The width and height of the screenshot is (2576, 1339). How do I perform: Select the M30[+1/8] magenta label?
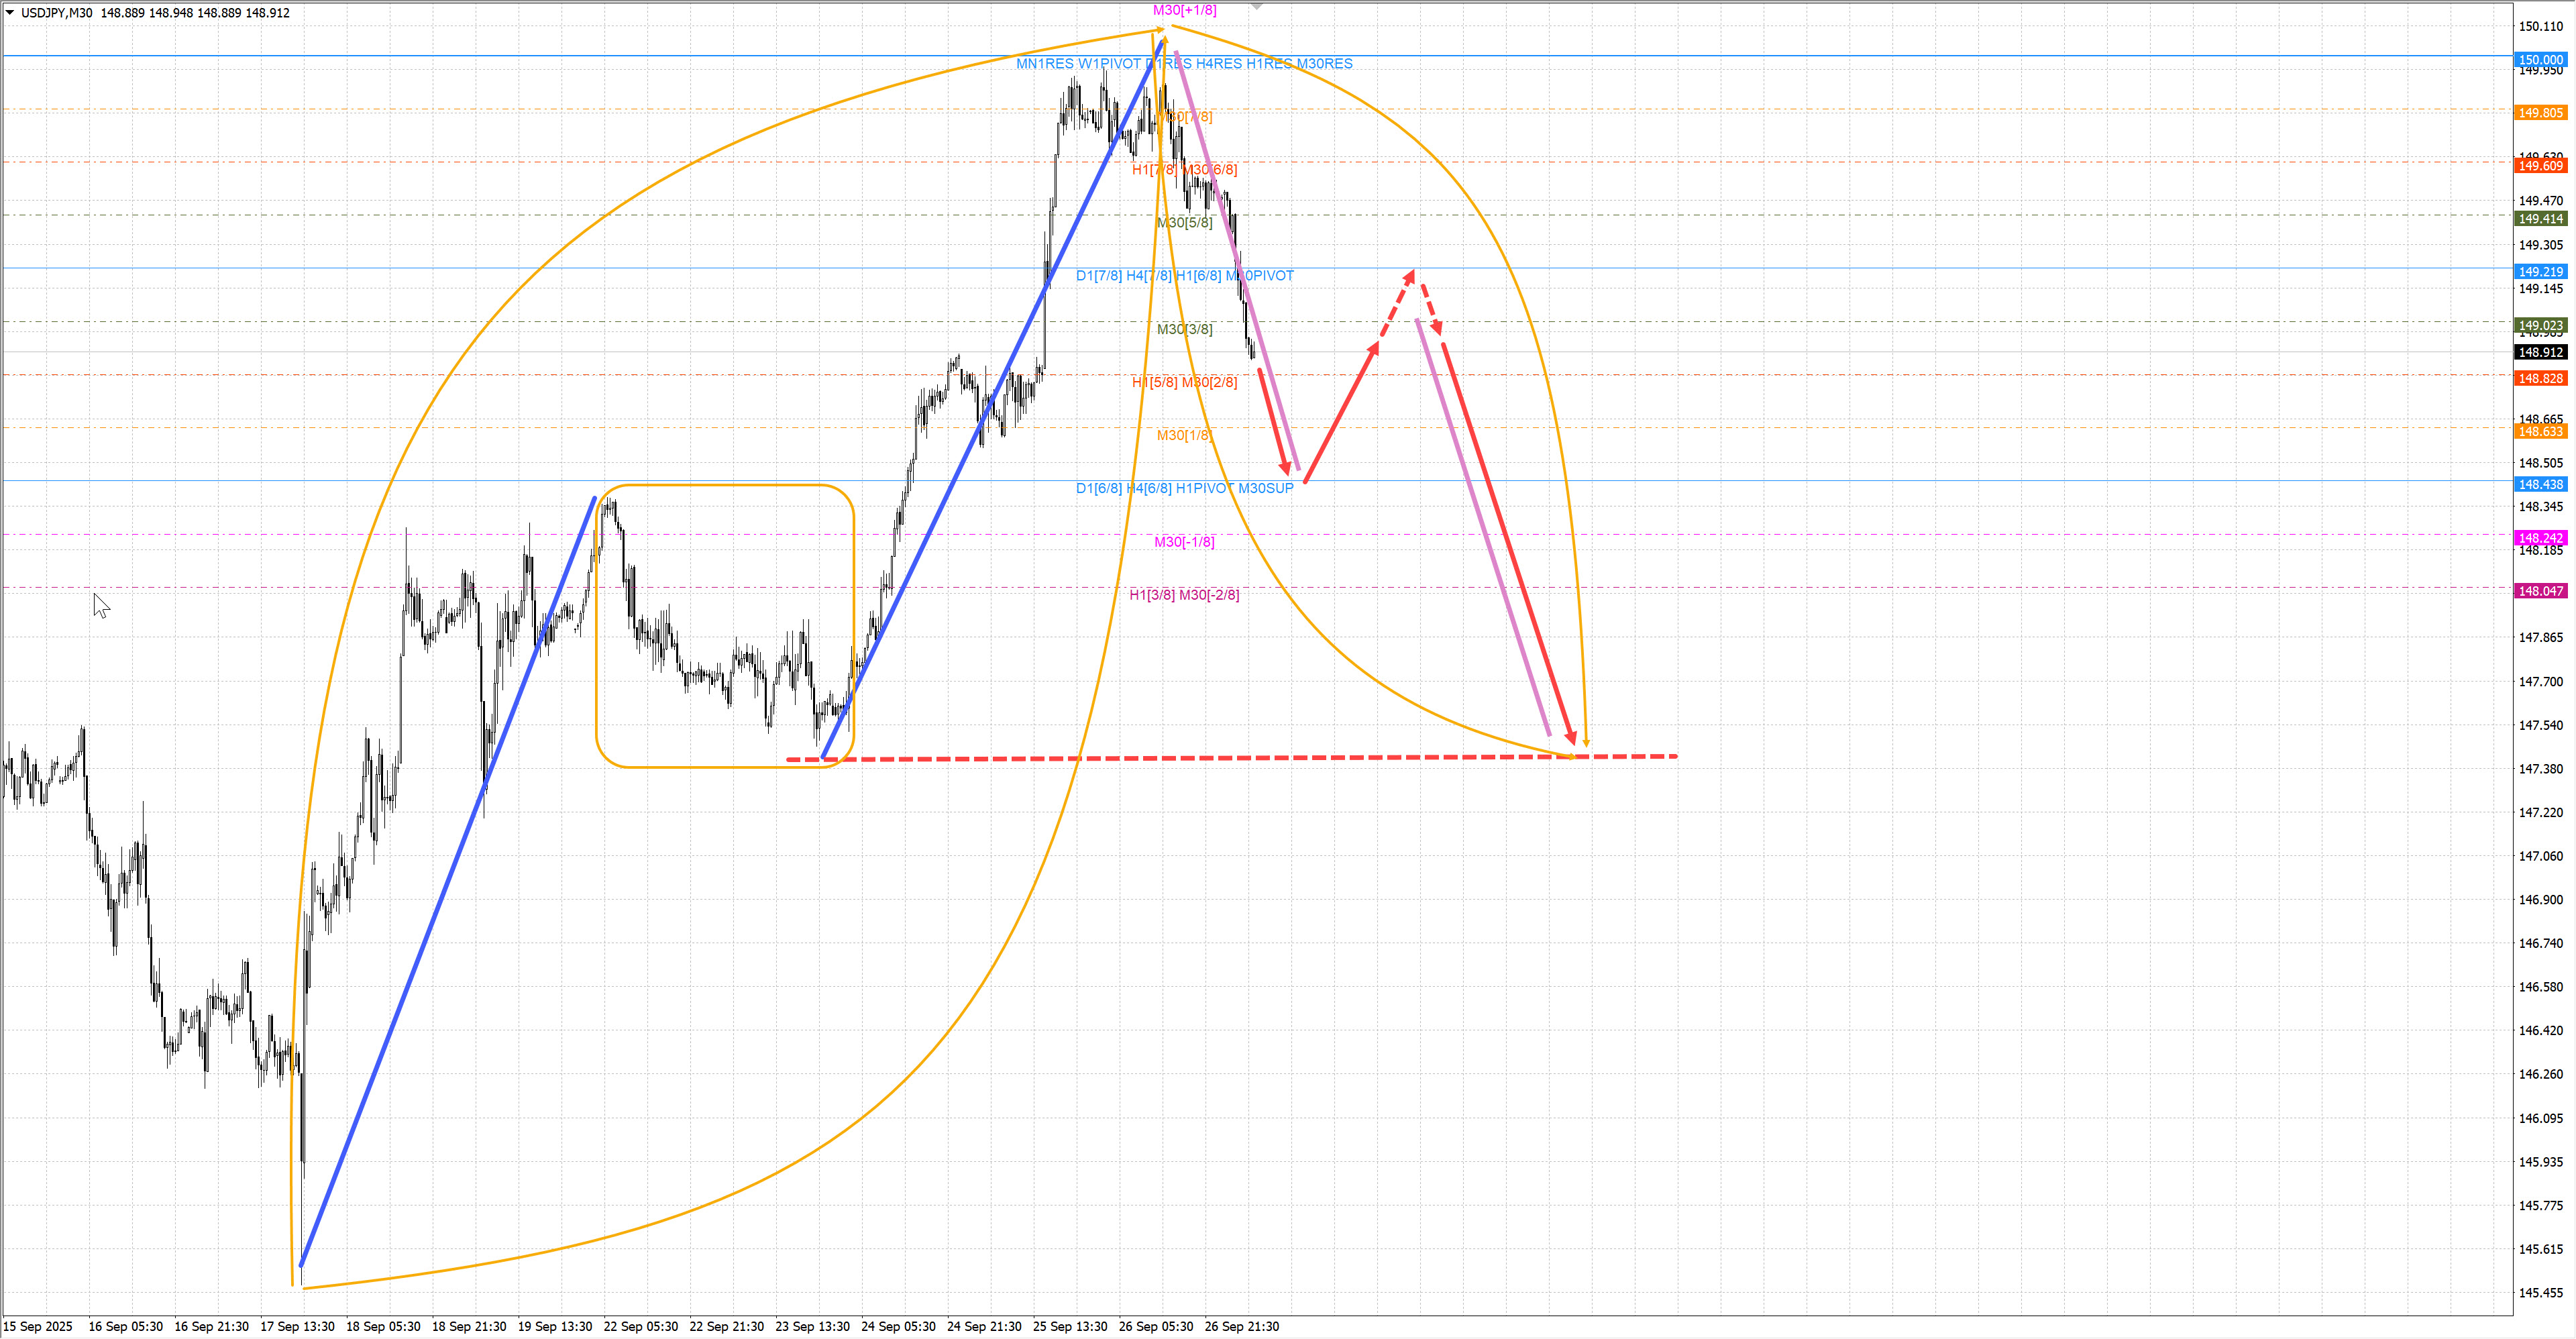[1184, 11]
